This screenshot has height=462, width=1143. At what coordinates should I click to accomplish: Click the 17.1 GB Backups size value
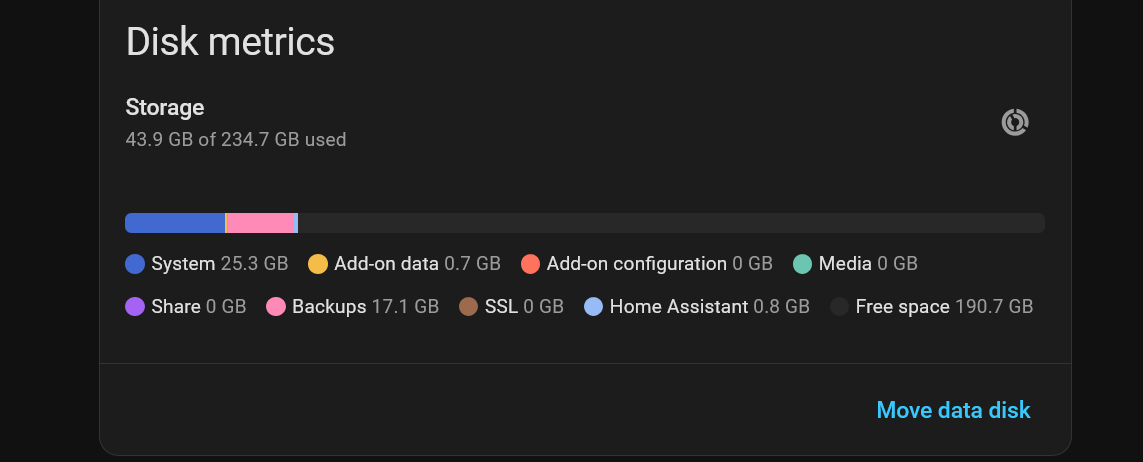[x=405, y=306]
